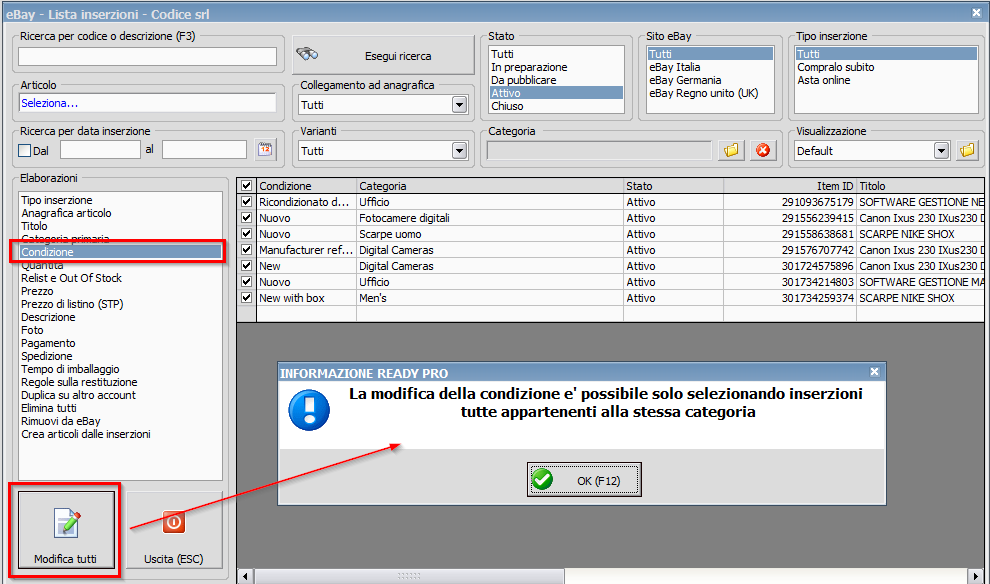The height and width of the screenshot is (584, 990).
Task: Uncheck the Nuovo Ufficio 301734214803 row checkbox
Action: 246,282
